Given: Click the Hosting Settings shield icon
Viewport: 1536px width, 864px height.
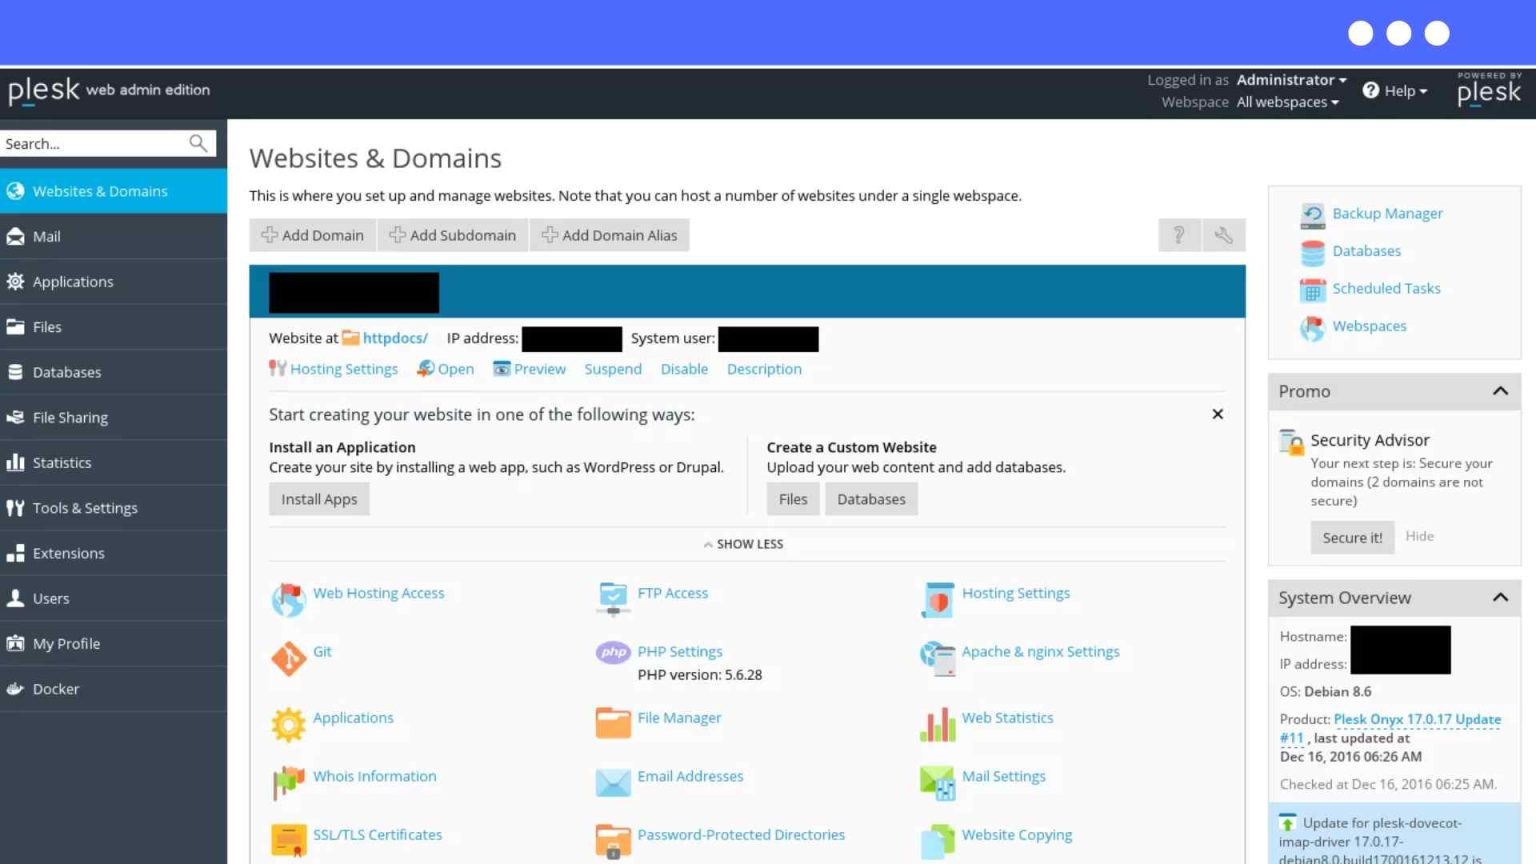Looking at the screenshot, I should (x=938, y=600).
